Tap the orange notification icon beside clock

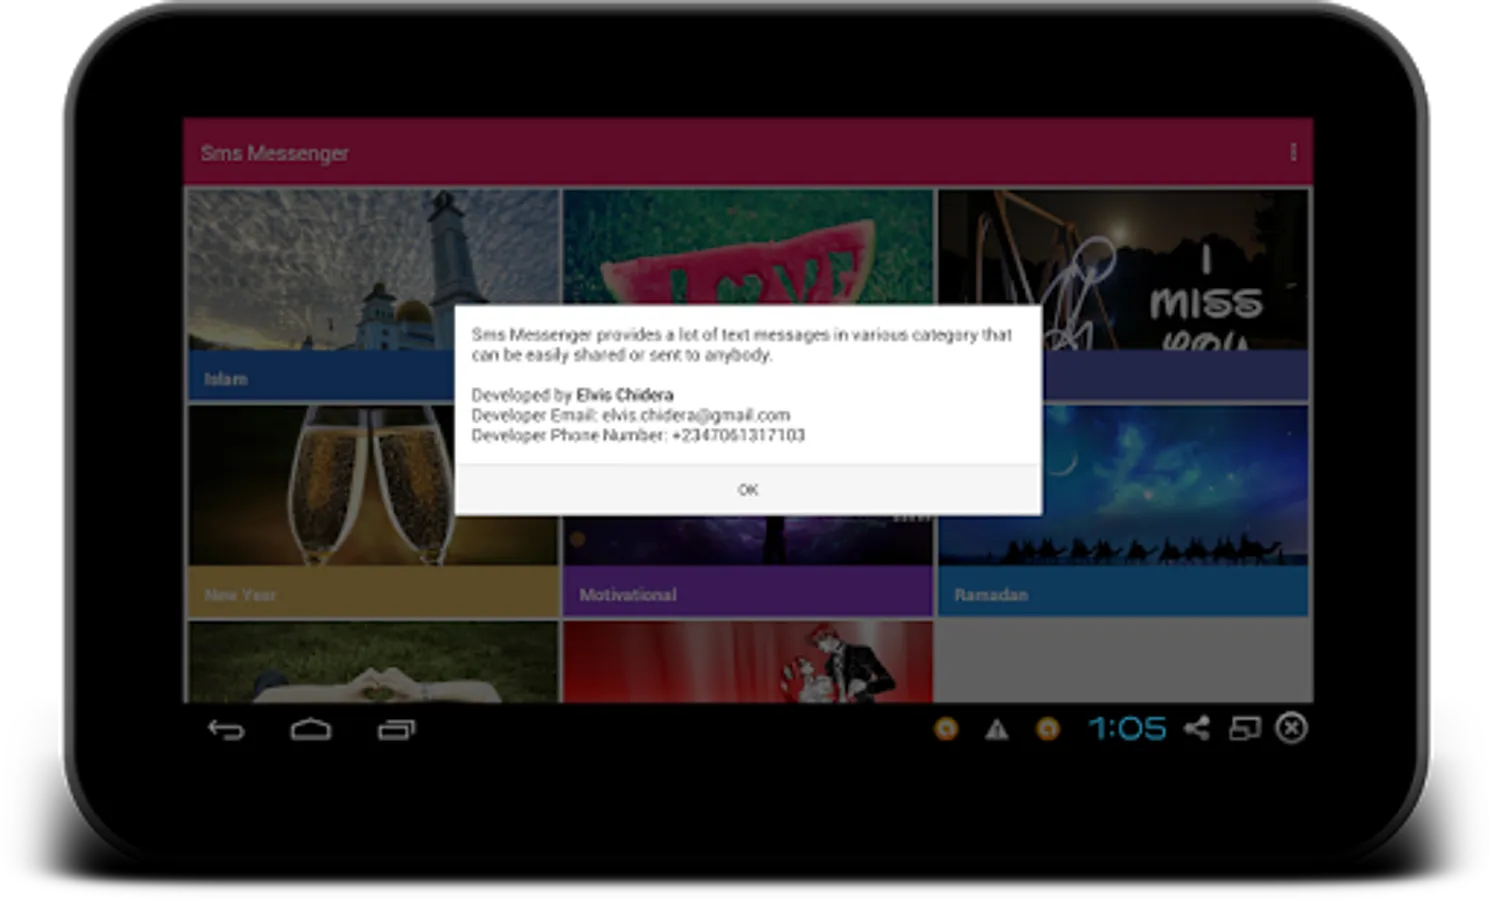[1047, 729]
